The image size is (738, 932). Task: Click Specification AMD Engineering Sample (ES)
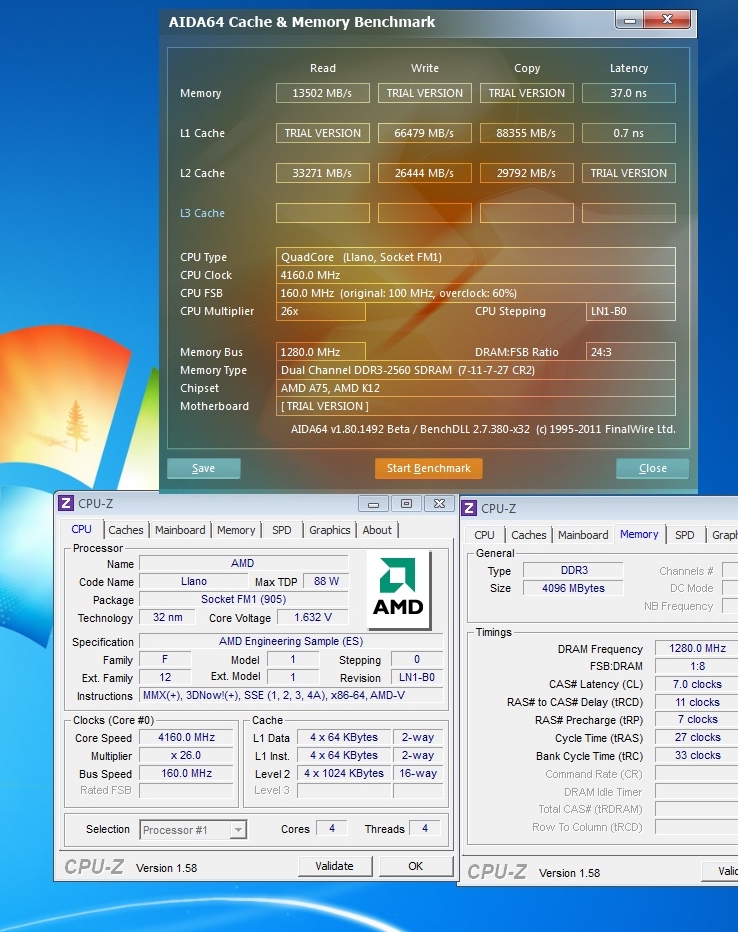coord(291,641)
